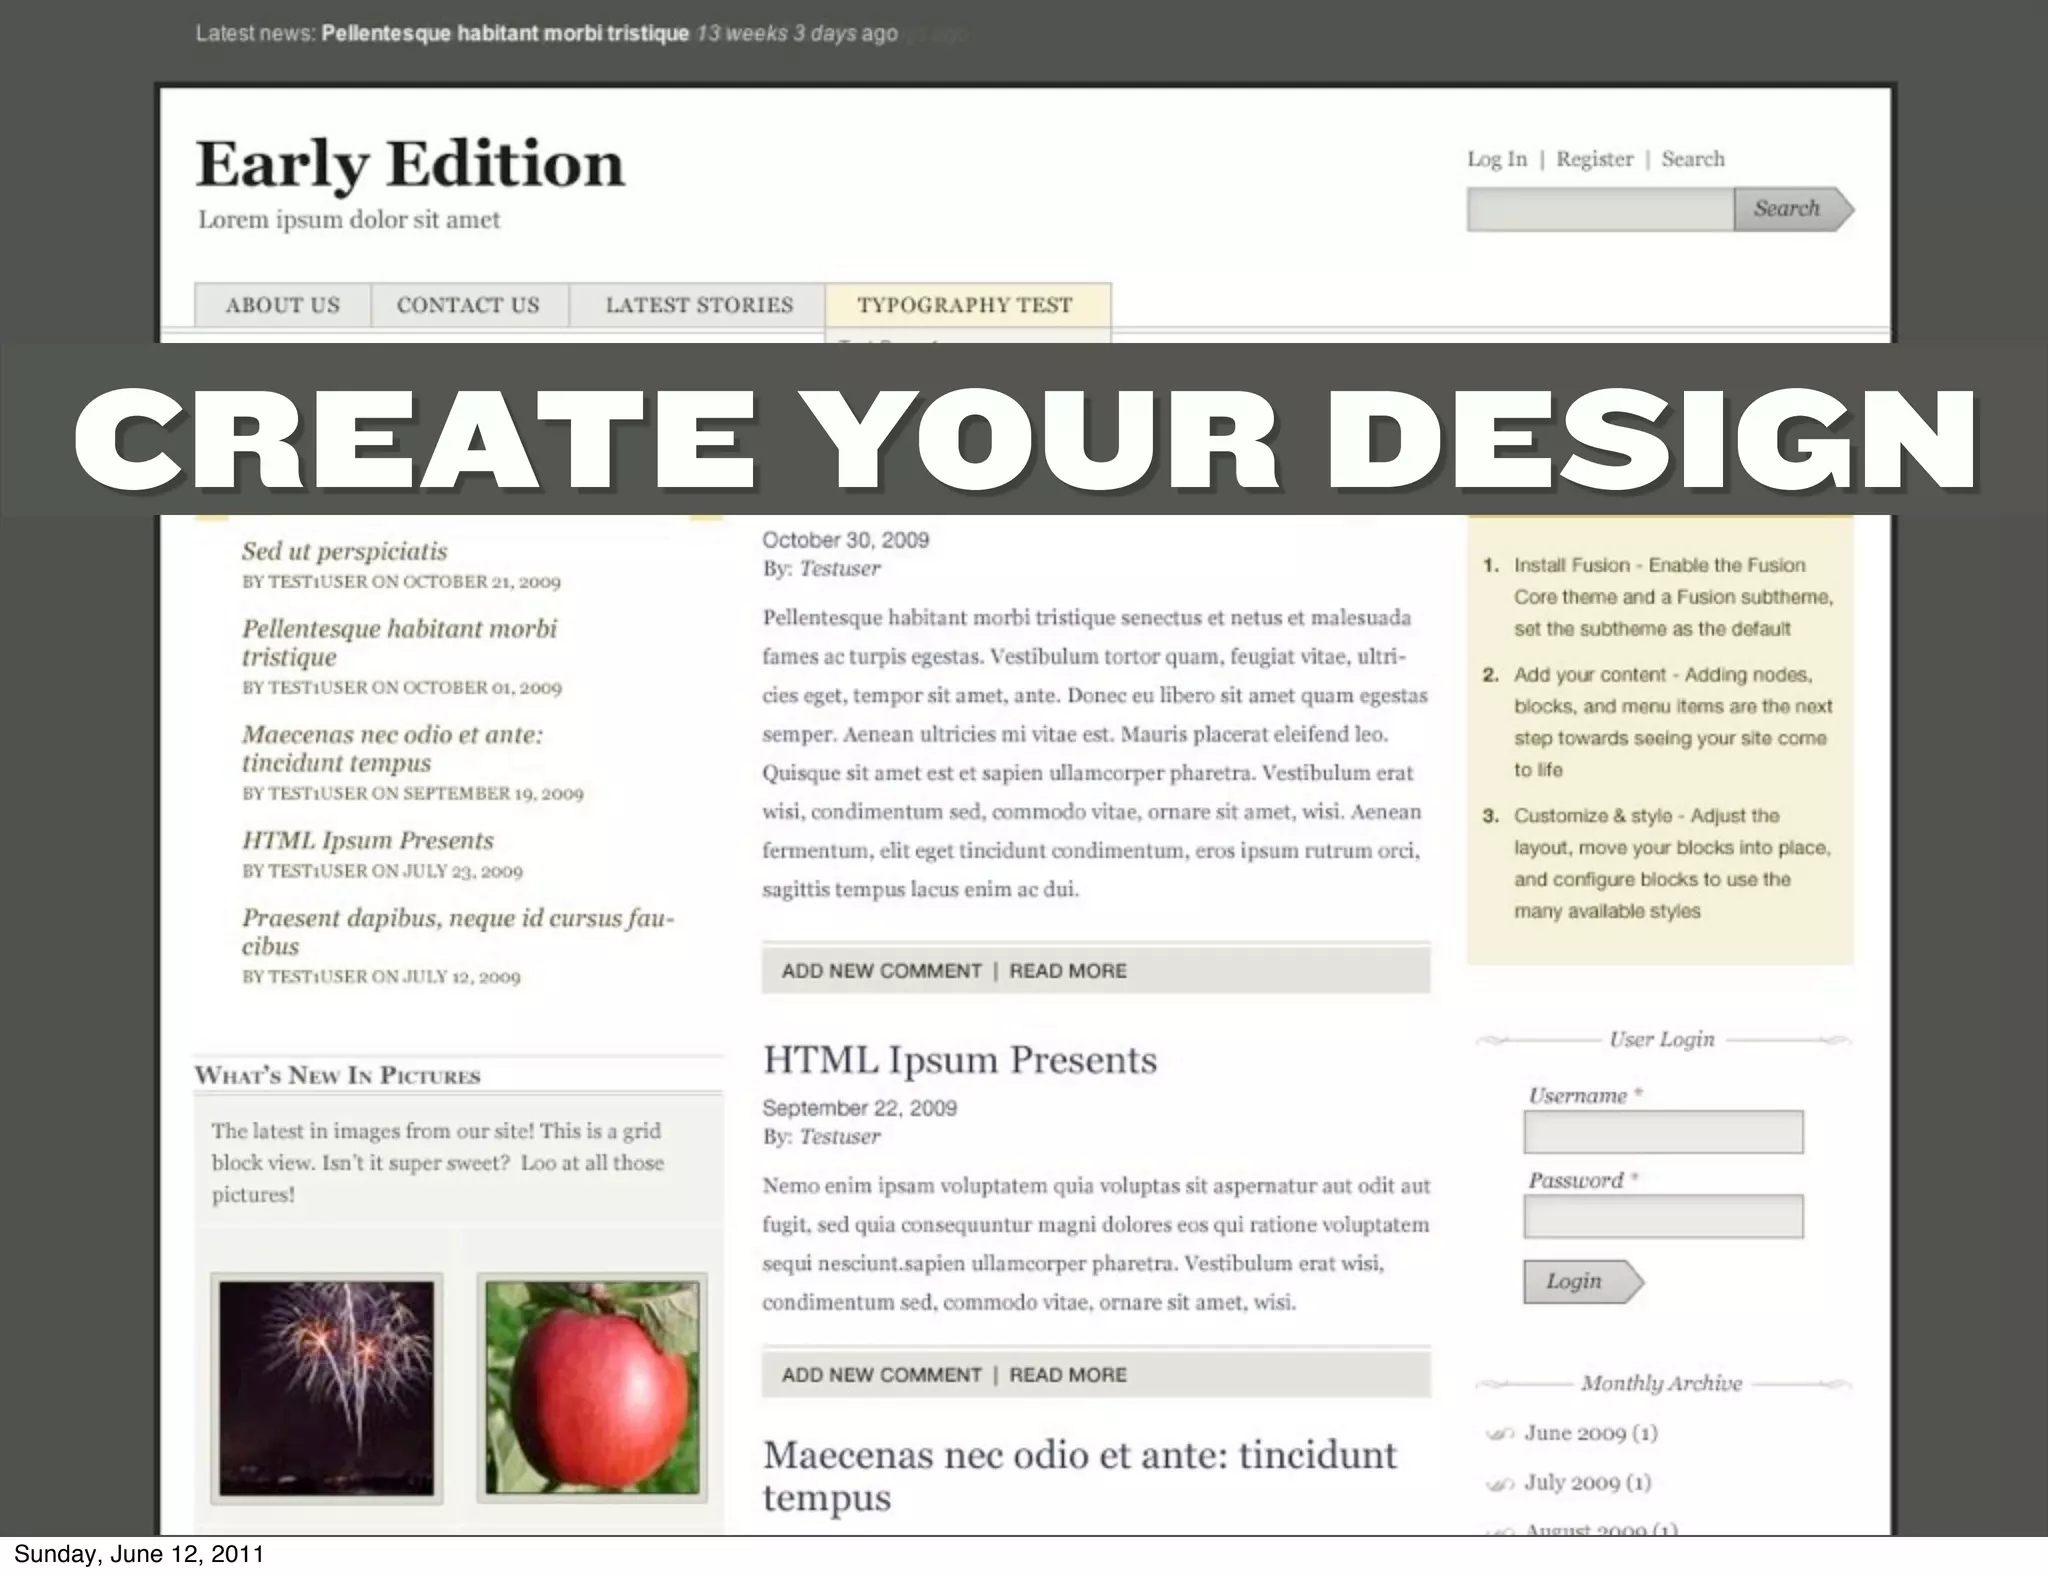This screenshot has width=2048, height=1576.
Task: Click the search text field
Action: (1599, 210)
